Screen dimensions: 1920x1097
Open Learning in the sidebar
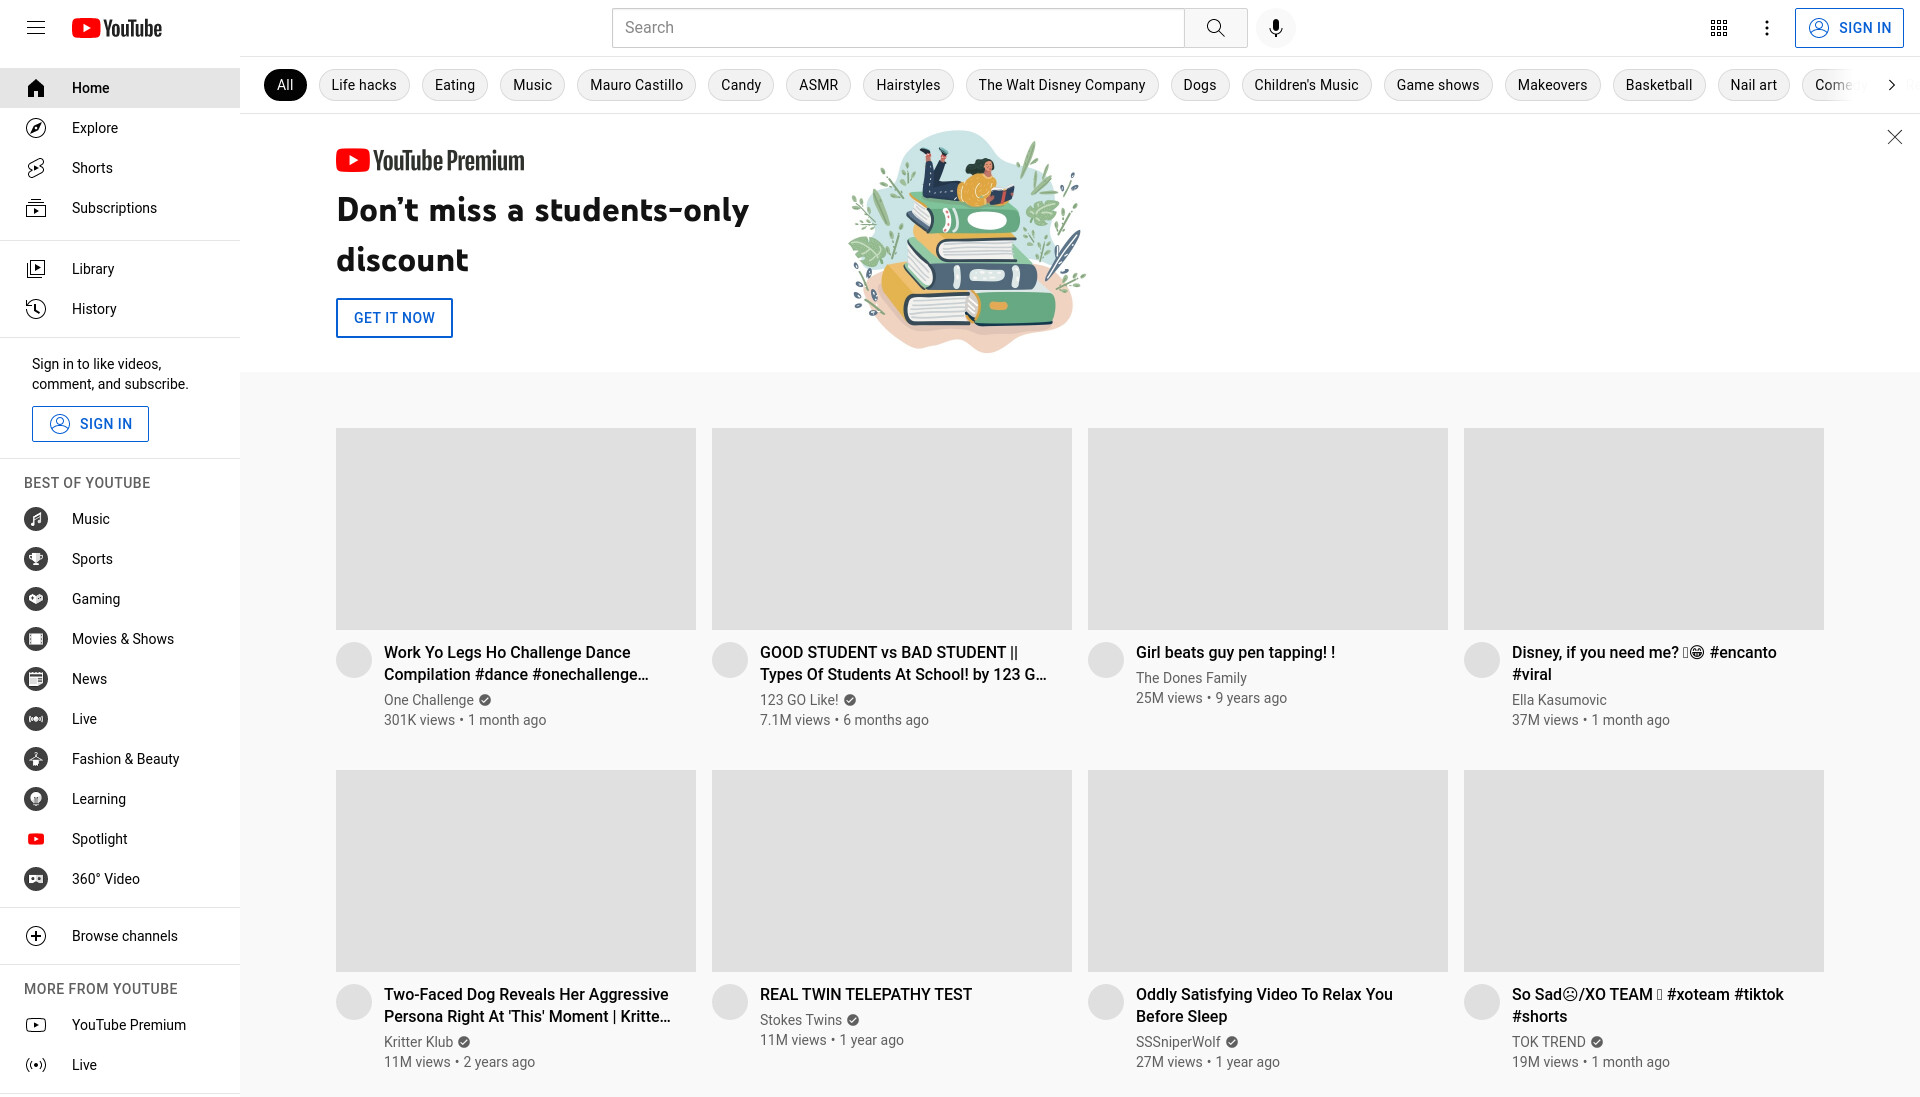tap(120, 799)
